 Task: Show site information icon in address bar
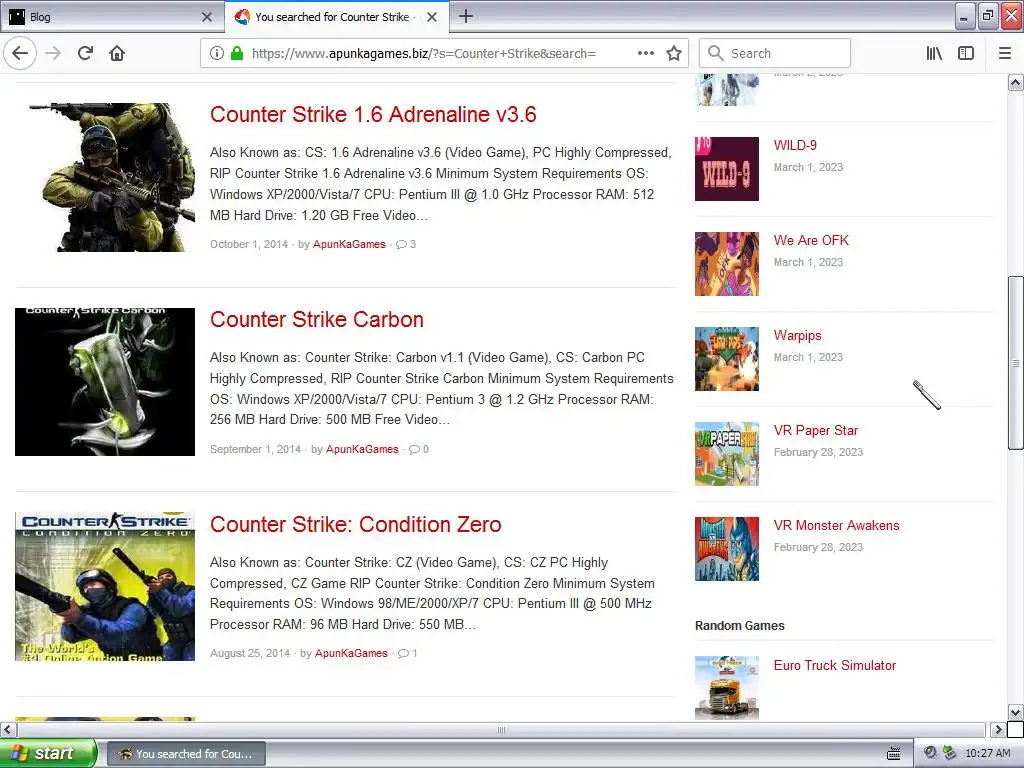217,54
